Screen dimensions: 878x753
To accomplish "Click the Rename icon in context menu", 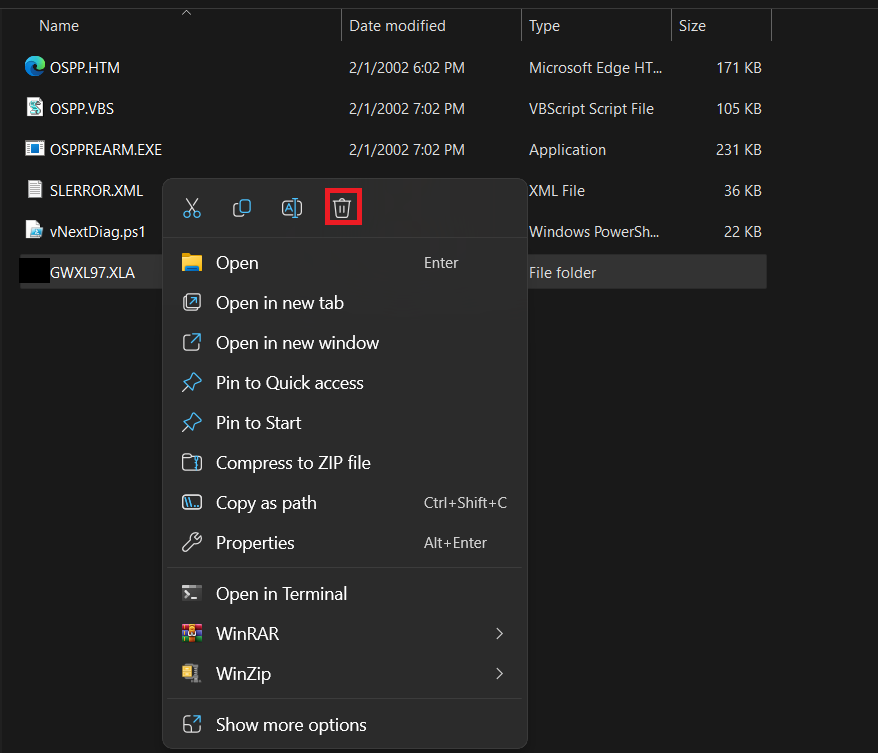I will tap(292, 208).
